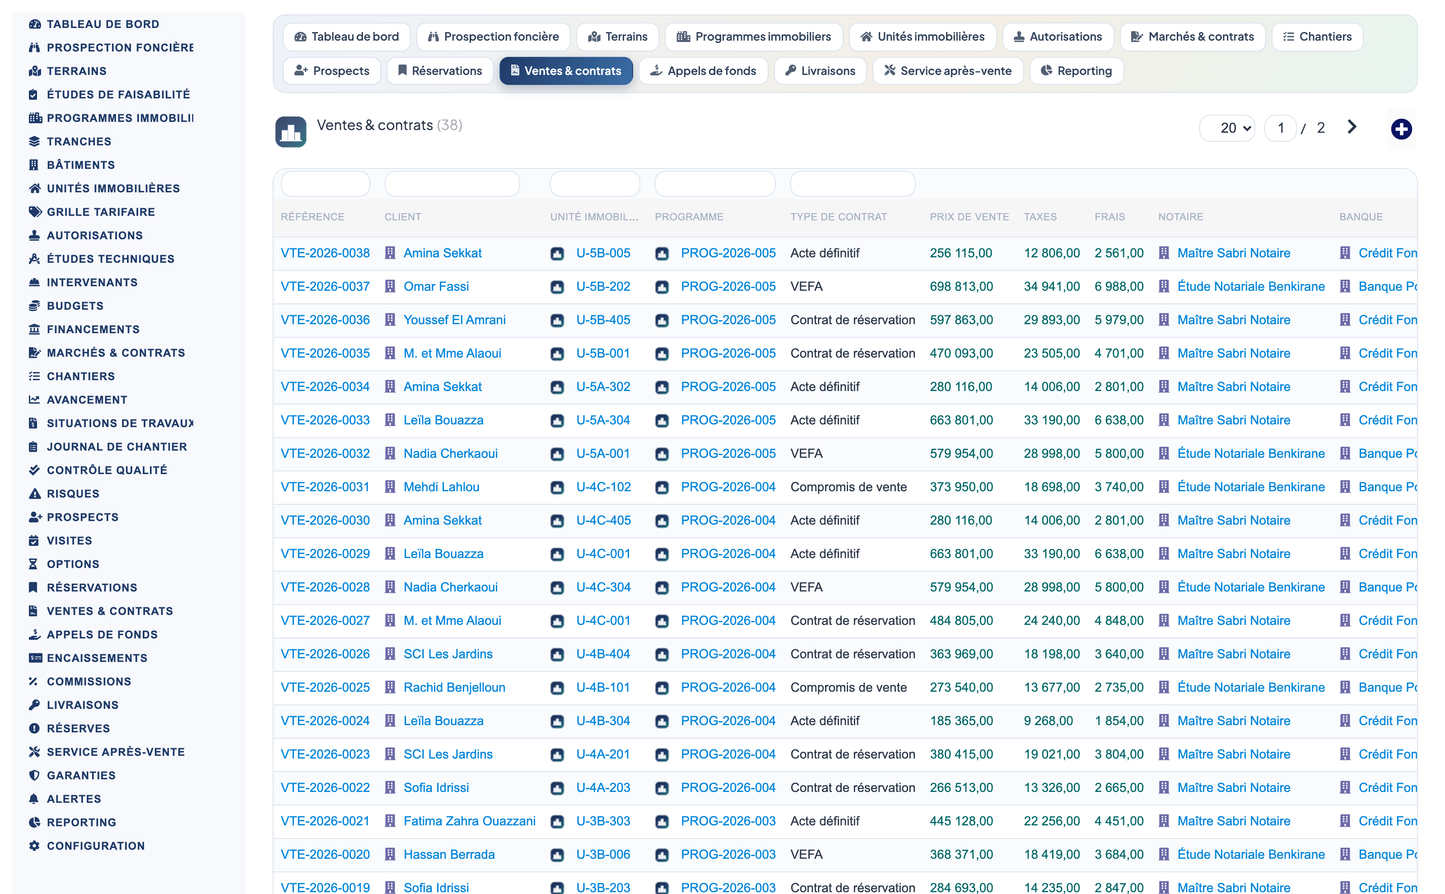Select Réservations in the sidebar
Screen dimensions: 1445x894
[x=92, y=588]
